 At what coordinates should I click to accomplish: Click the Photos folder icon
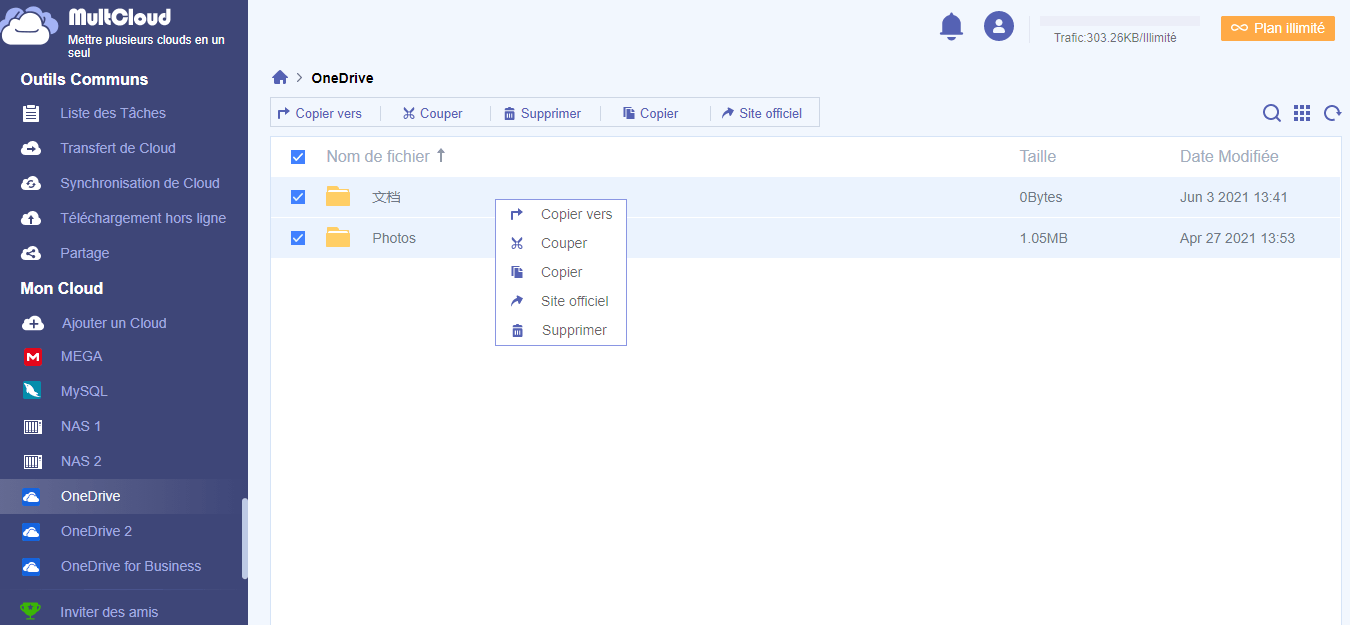pyautogui.click(x=338, y=238)
